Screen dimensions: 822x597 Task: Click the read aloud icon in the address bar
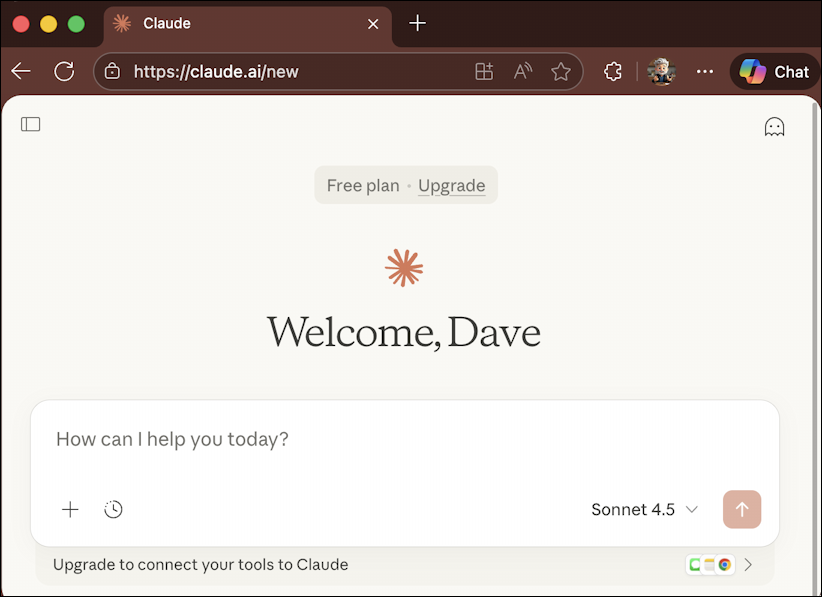pyautogui.click(x=522, y=71)
